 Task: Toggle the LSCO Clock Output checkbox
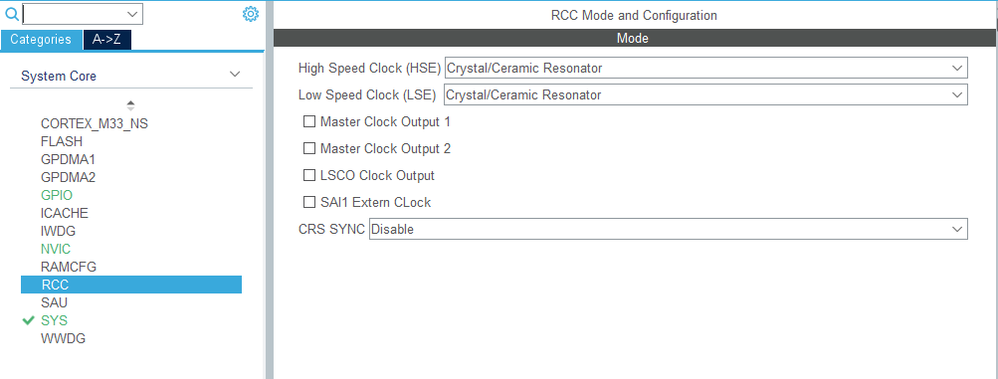[x=309, y=175]
